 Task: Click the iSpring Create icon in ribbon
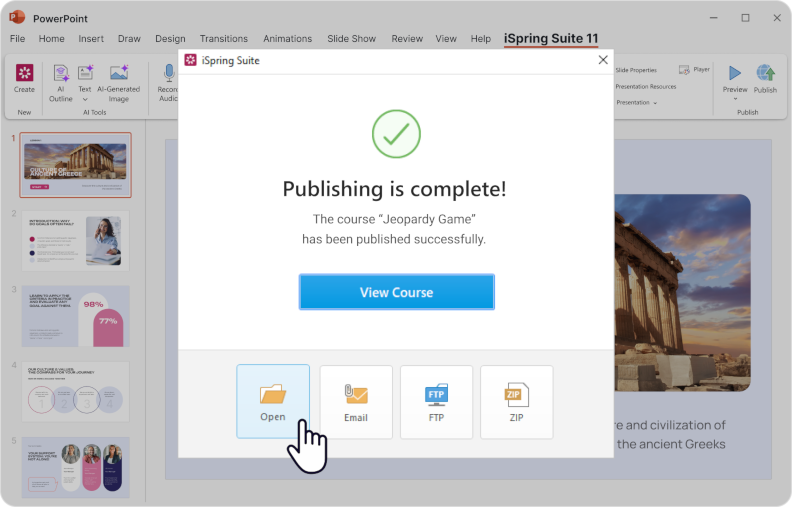(24, 73)
